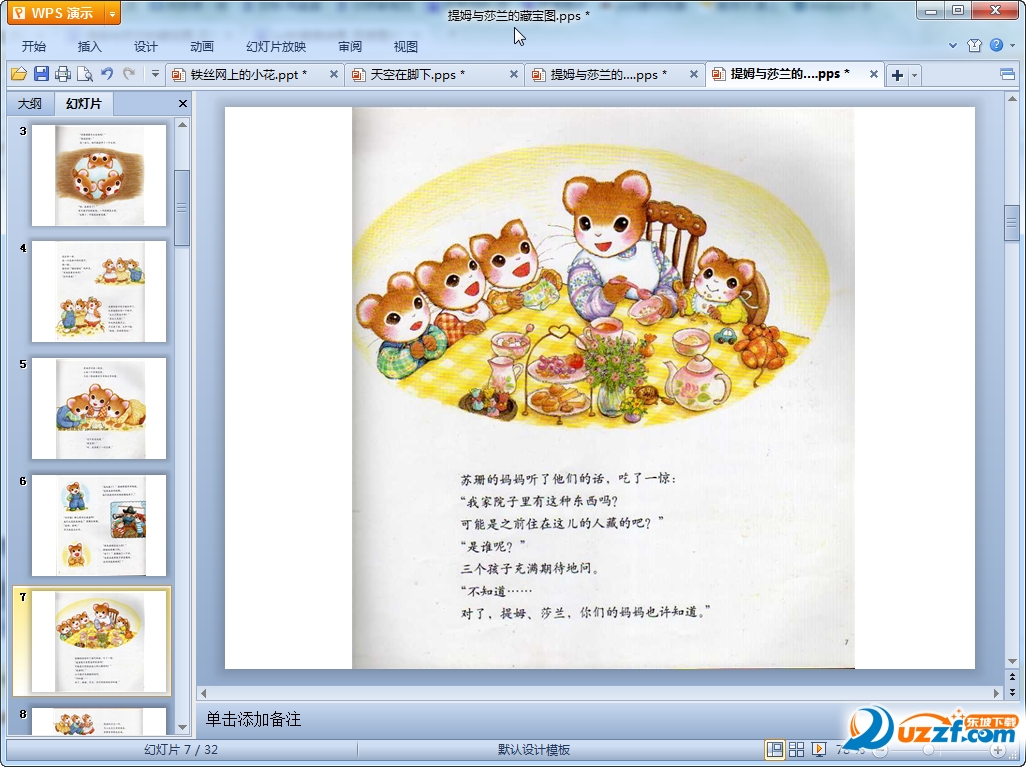
Task: Open the 插入 ribbon tab
Action: click(90, 46)
